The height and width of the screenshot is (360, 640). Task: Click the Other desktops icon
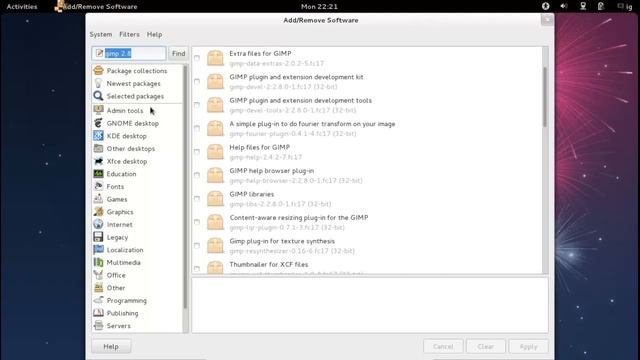click(98, 148)
